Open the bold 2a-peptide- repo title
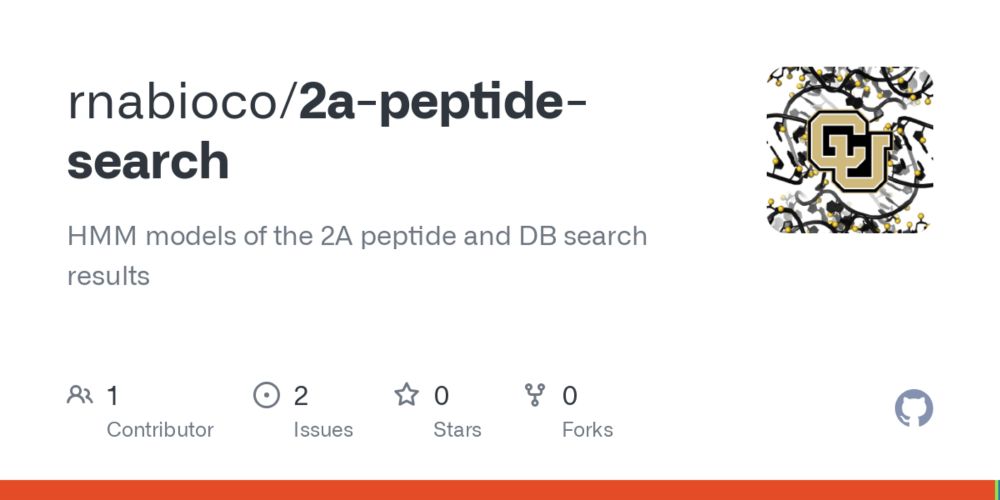This screenshot has height=500, width=1000. [442, 105]
